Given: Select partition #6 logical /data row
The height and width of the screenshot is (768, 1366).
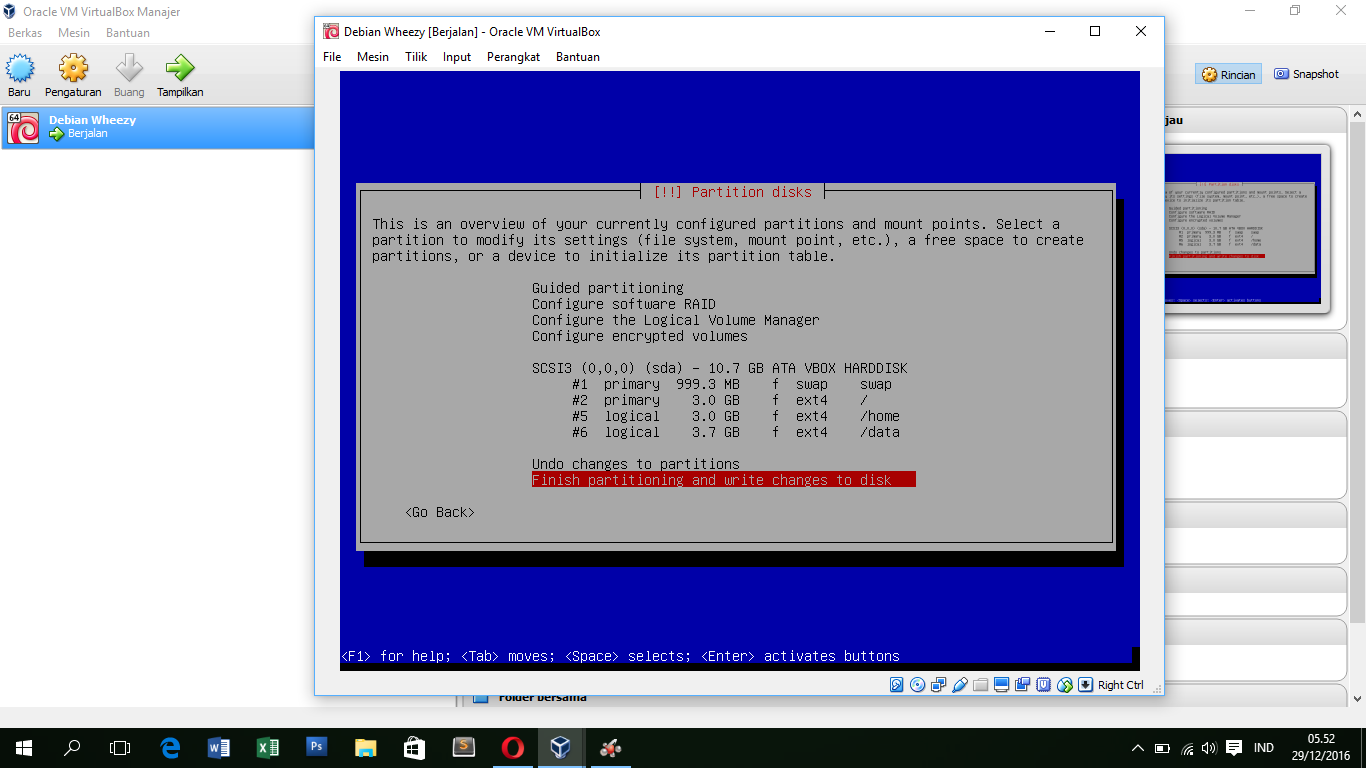Looking at the screenshot, I should (736, 432).
